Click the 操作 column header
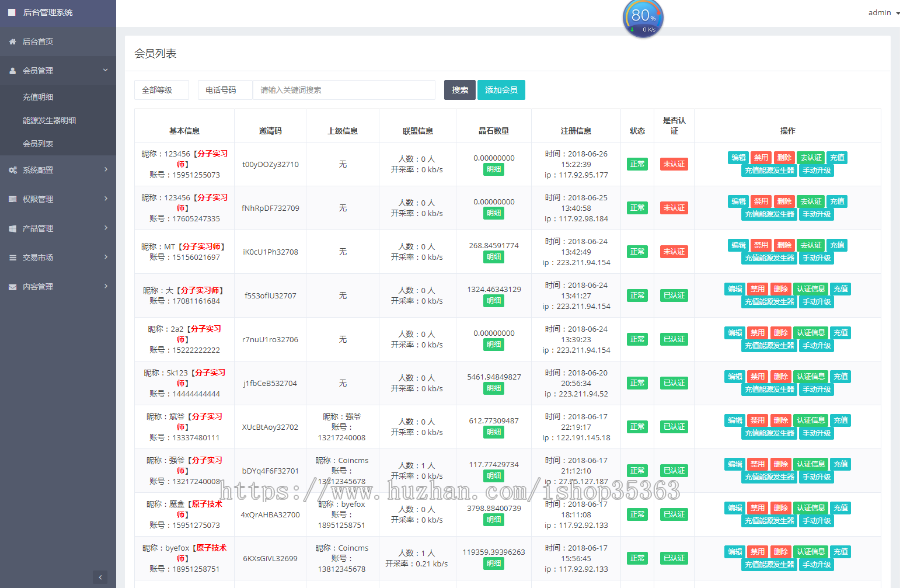This screenshot has width=900, height=588. [x=788, y=131]
